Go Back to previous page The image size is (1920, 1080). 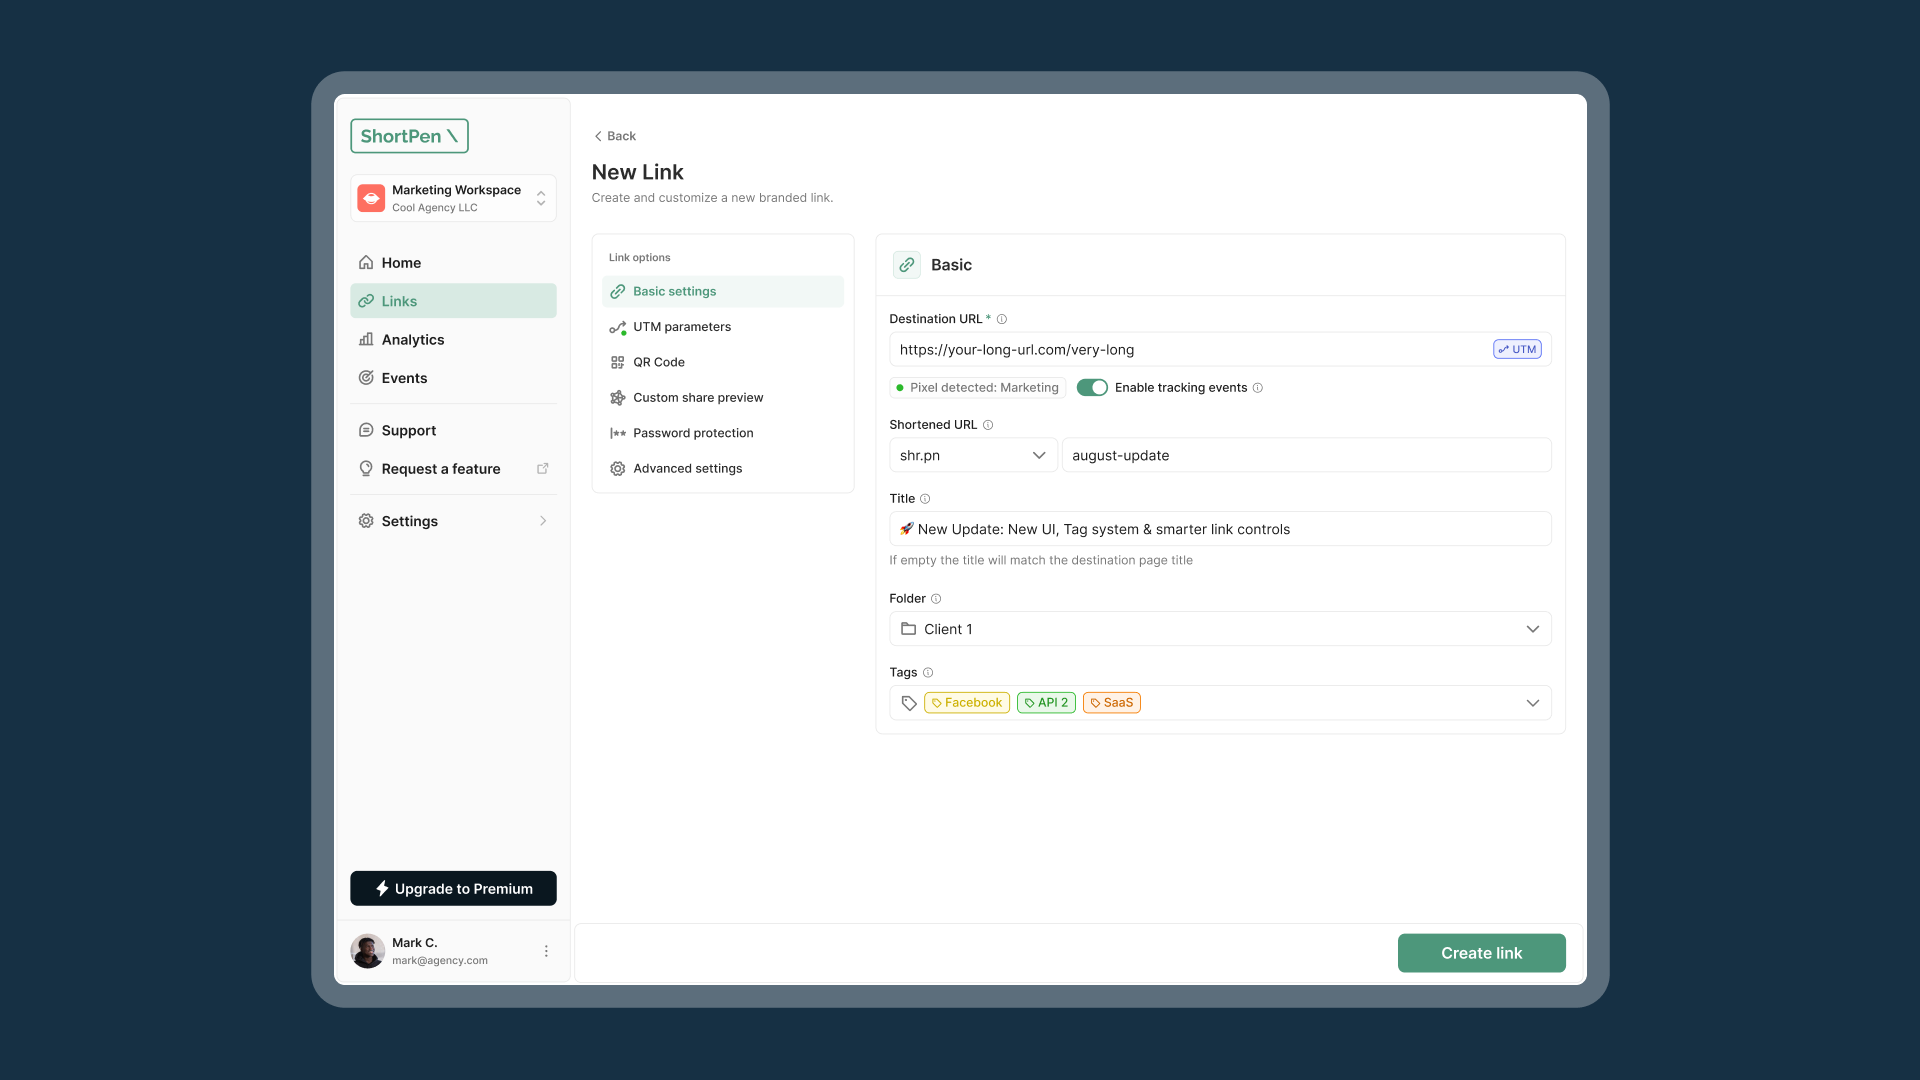(x=614, y=136)
